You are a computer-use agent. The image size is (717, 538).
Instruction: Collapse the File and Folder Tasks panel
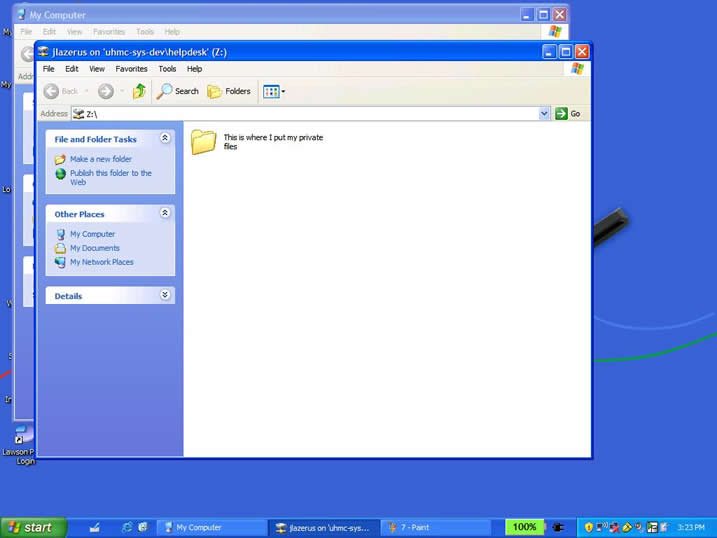tap(165, 139)
